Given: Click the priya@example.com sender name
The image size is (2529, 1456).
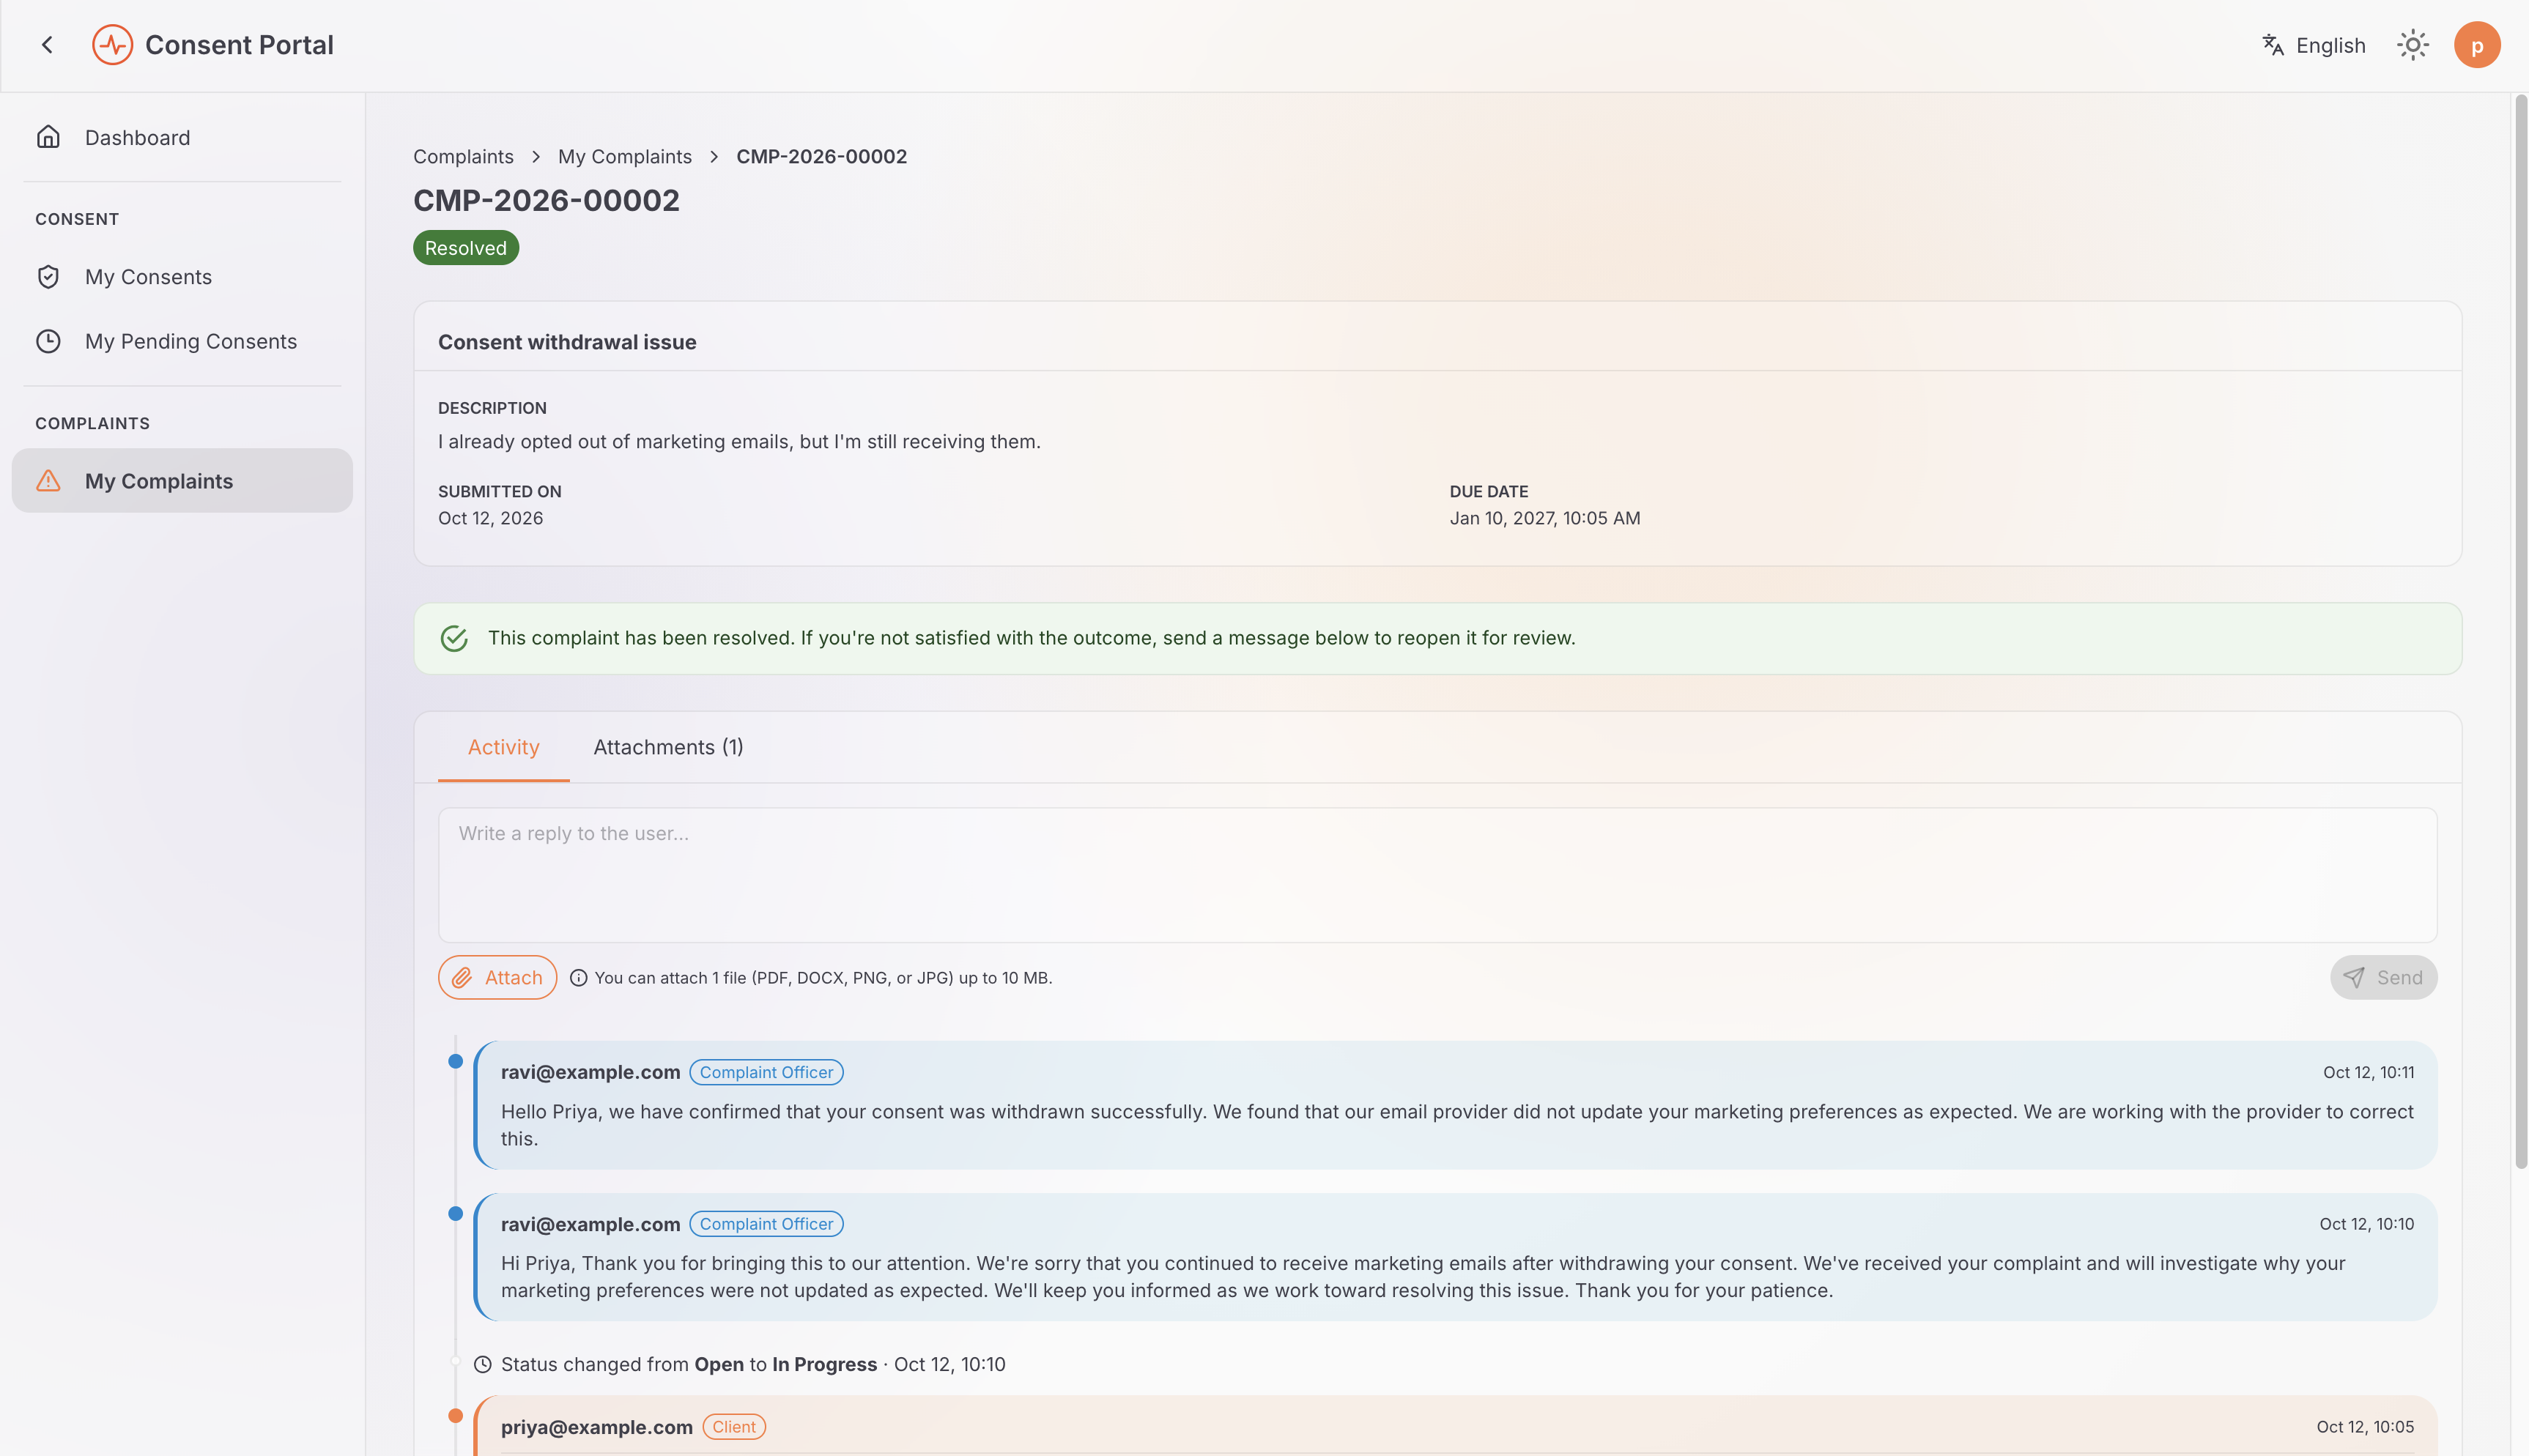Looking at the screenshot, I should pos(597,1427).
